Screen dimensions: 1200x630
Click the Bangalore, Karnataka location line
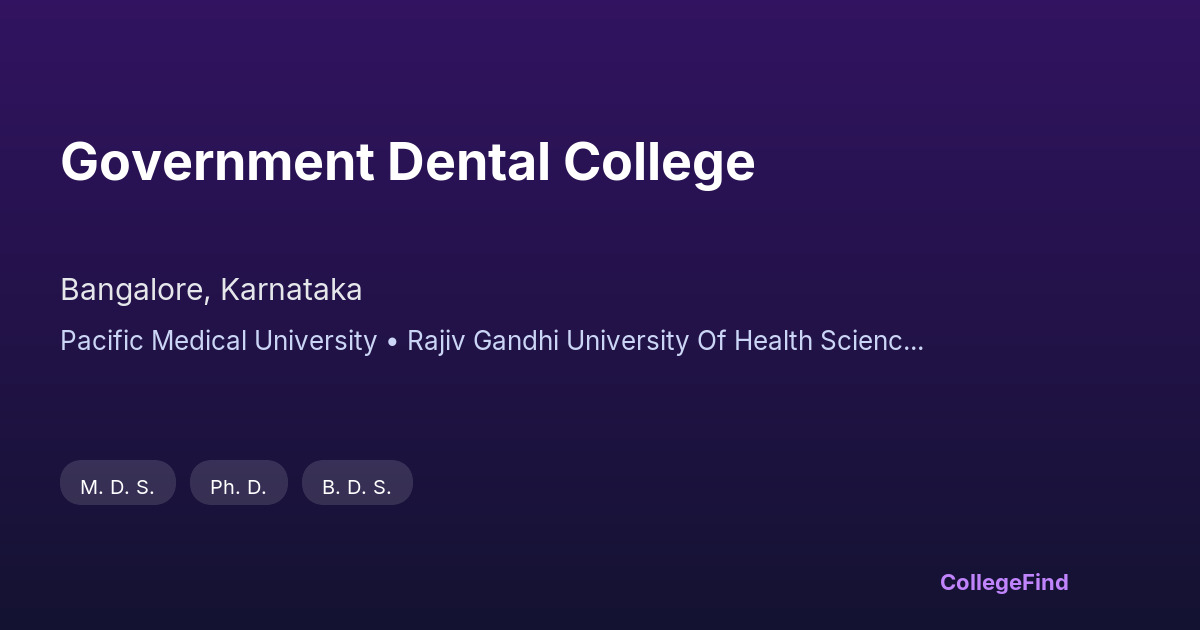click(211, 290)
